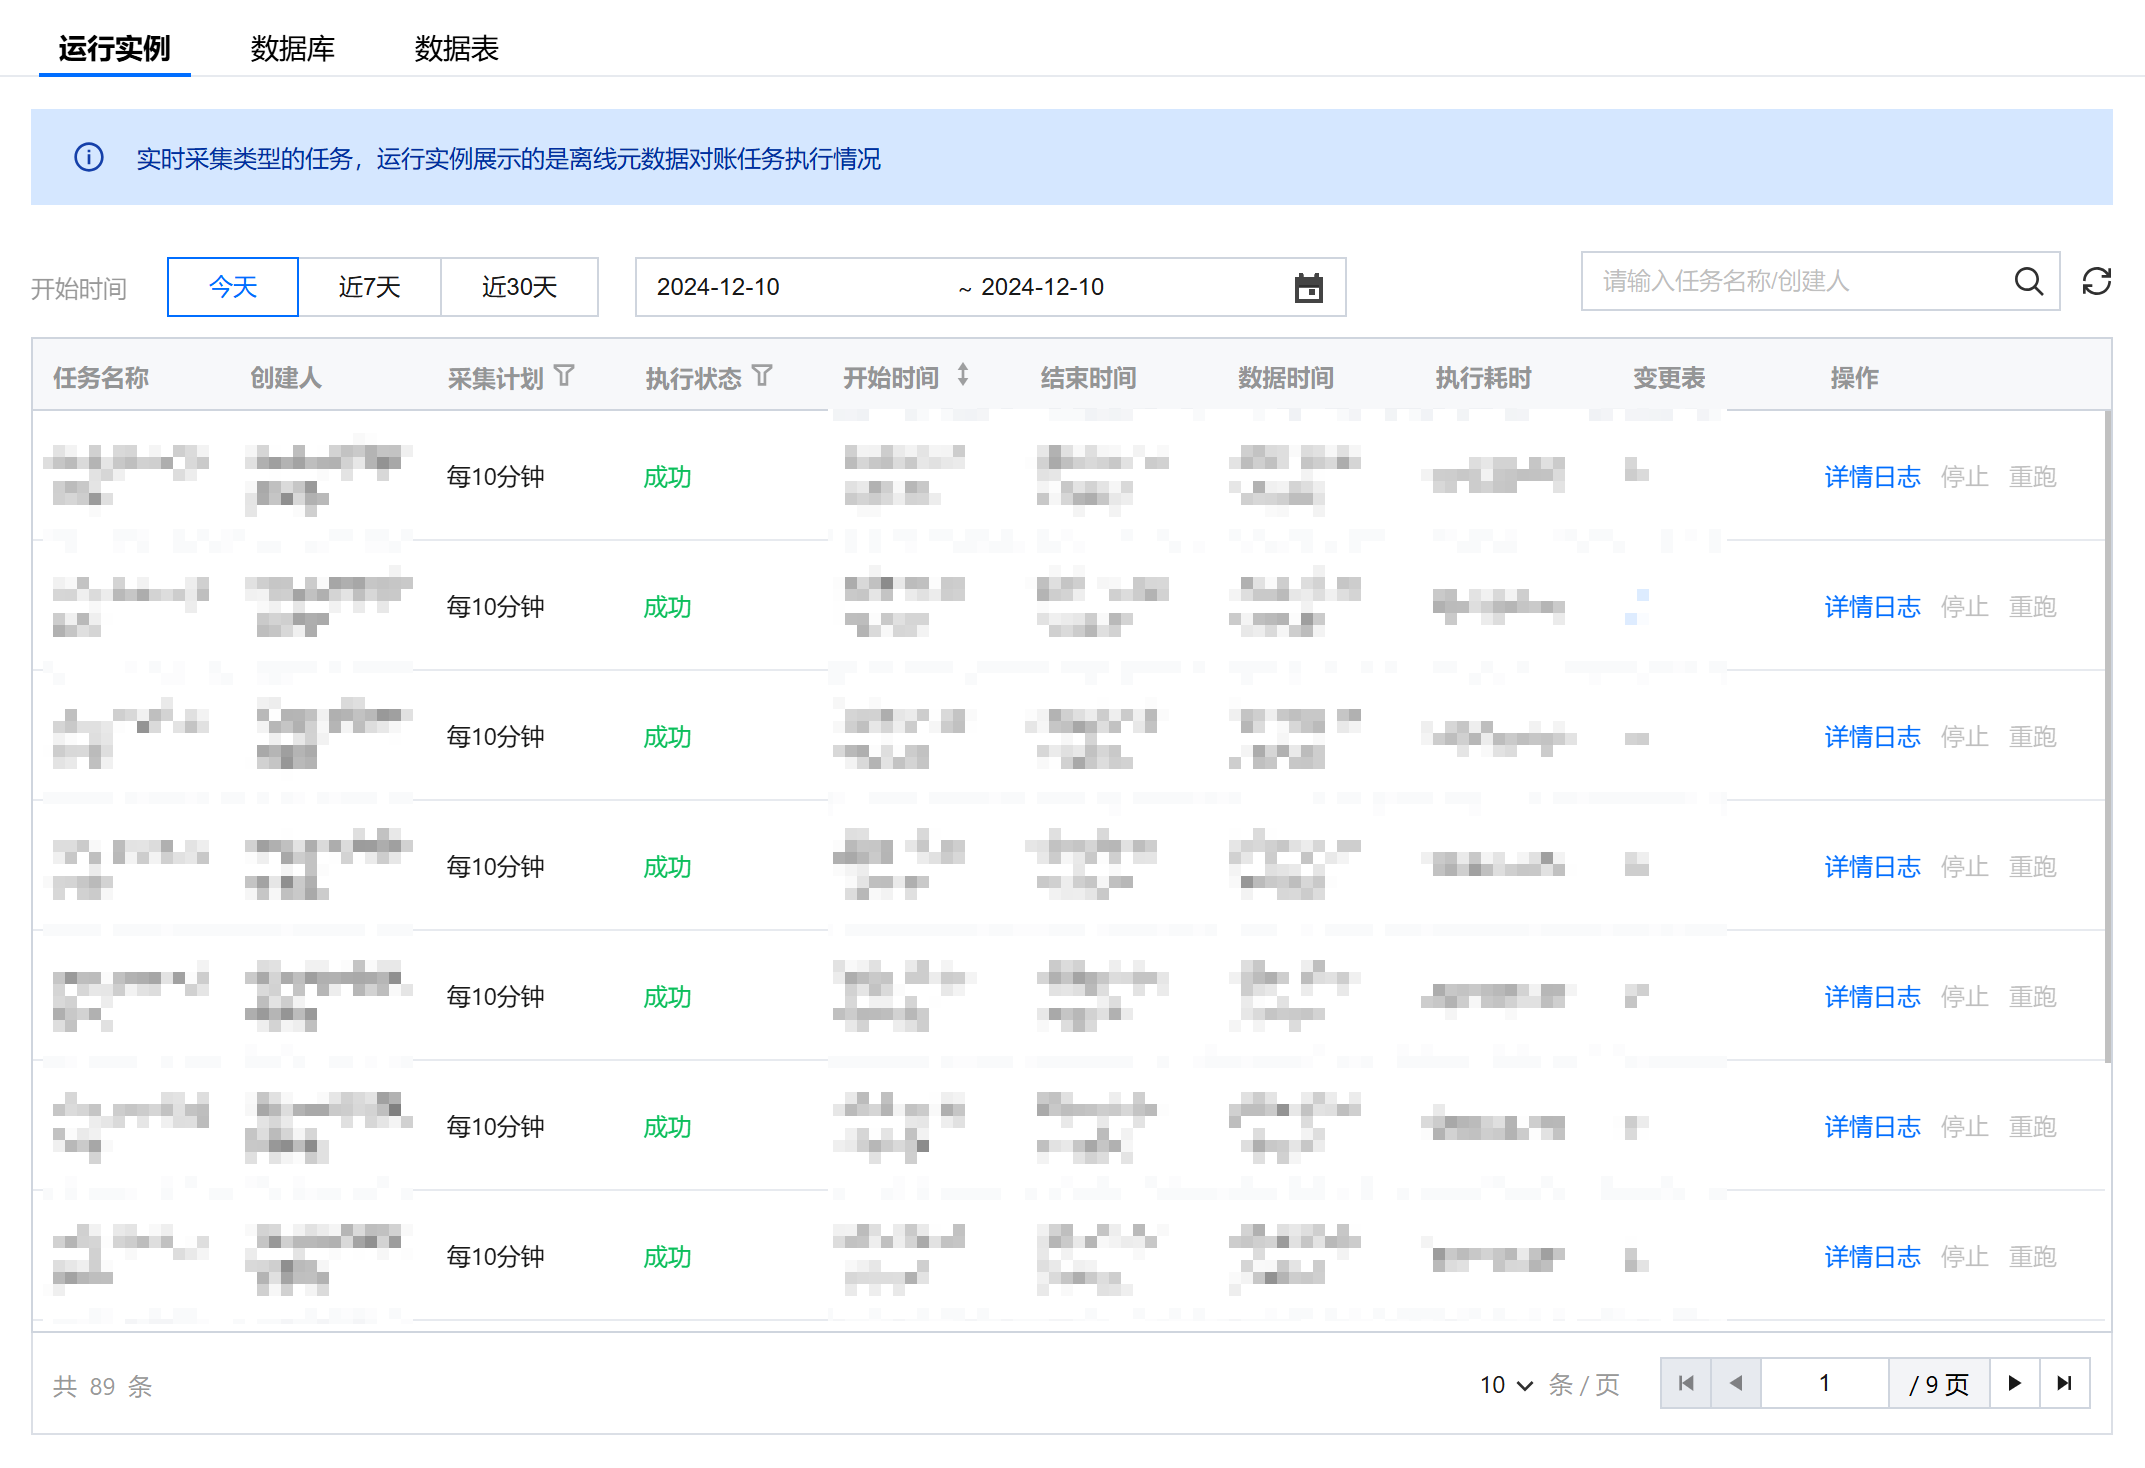Open the calendar date picker icon
The image size is (2145, 1468).
tap(1308, 288)
